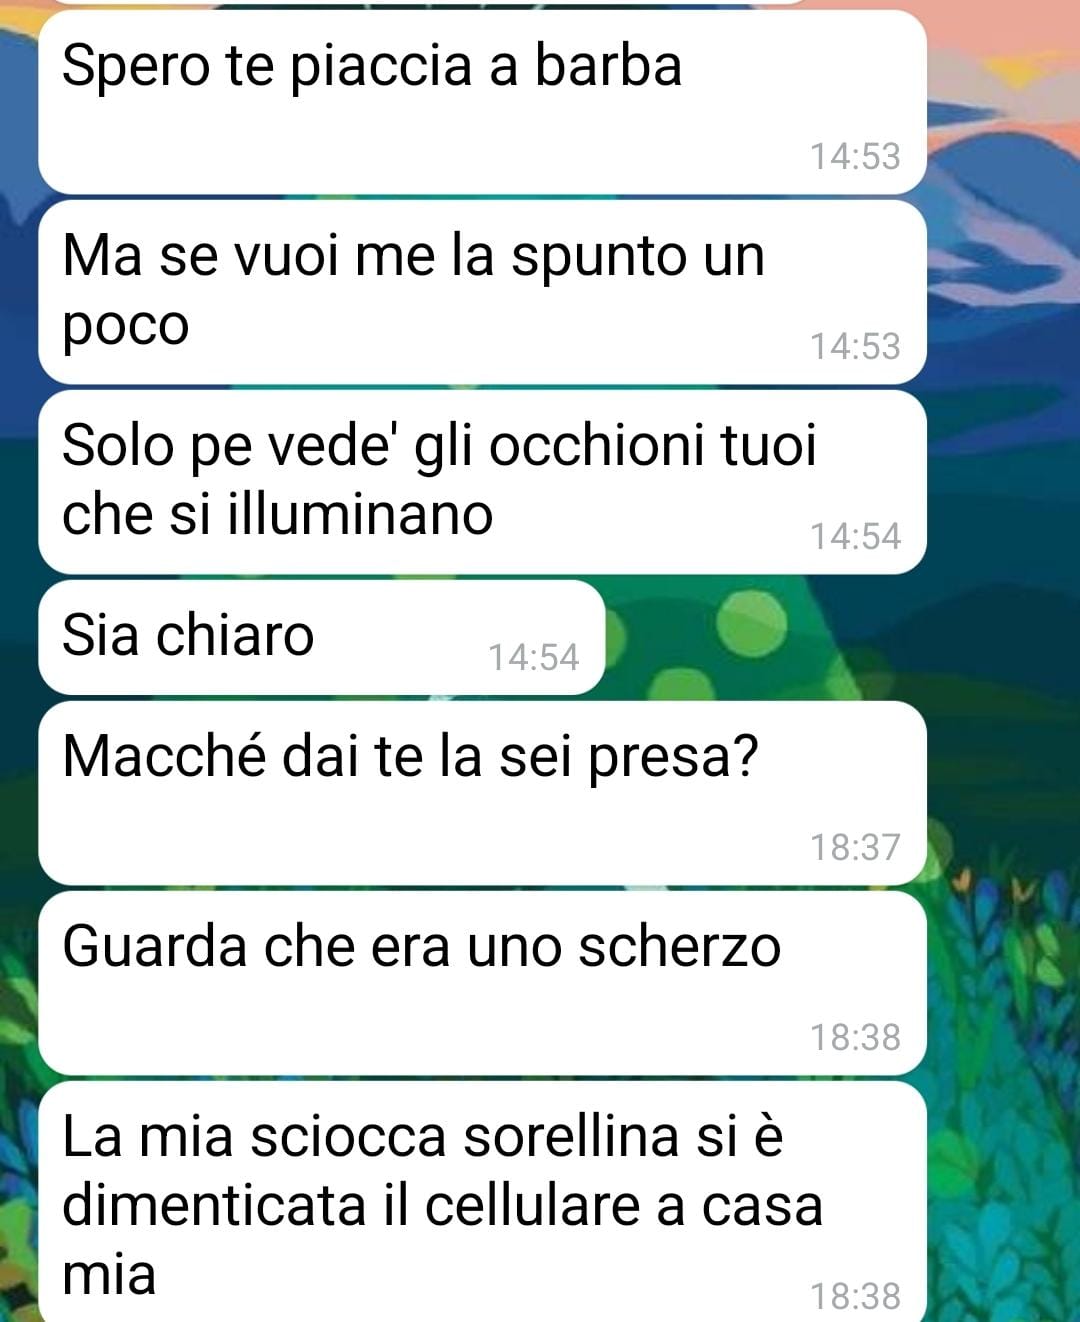The width and height of the screenshot is (1080, 1322).
Task: Click the word 'barba' in first message
Action: tap(608, 65)
